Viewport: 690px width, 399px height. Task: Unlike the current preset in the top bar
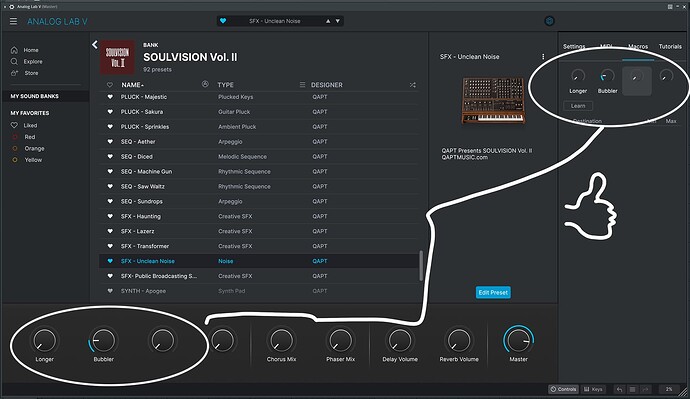tap(223, 21)
